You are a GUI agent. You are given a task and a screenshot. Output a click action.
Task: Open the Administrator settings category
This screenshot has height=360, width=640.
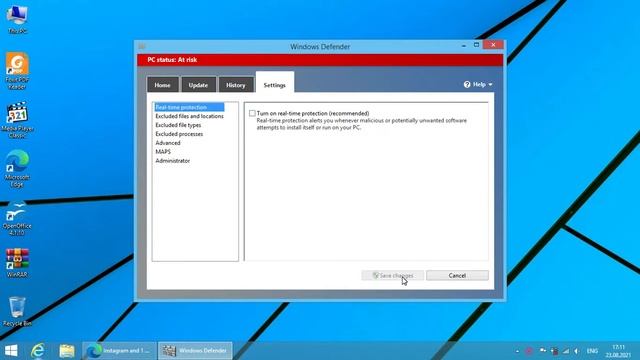coord(172,161)
